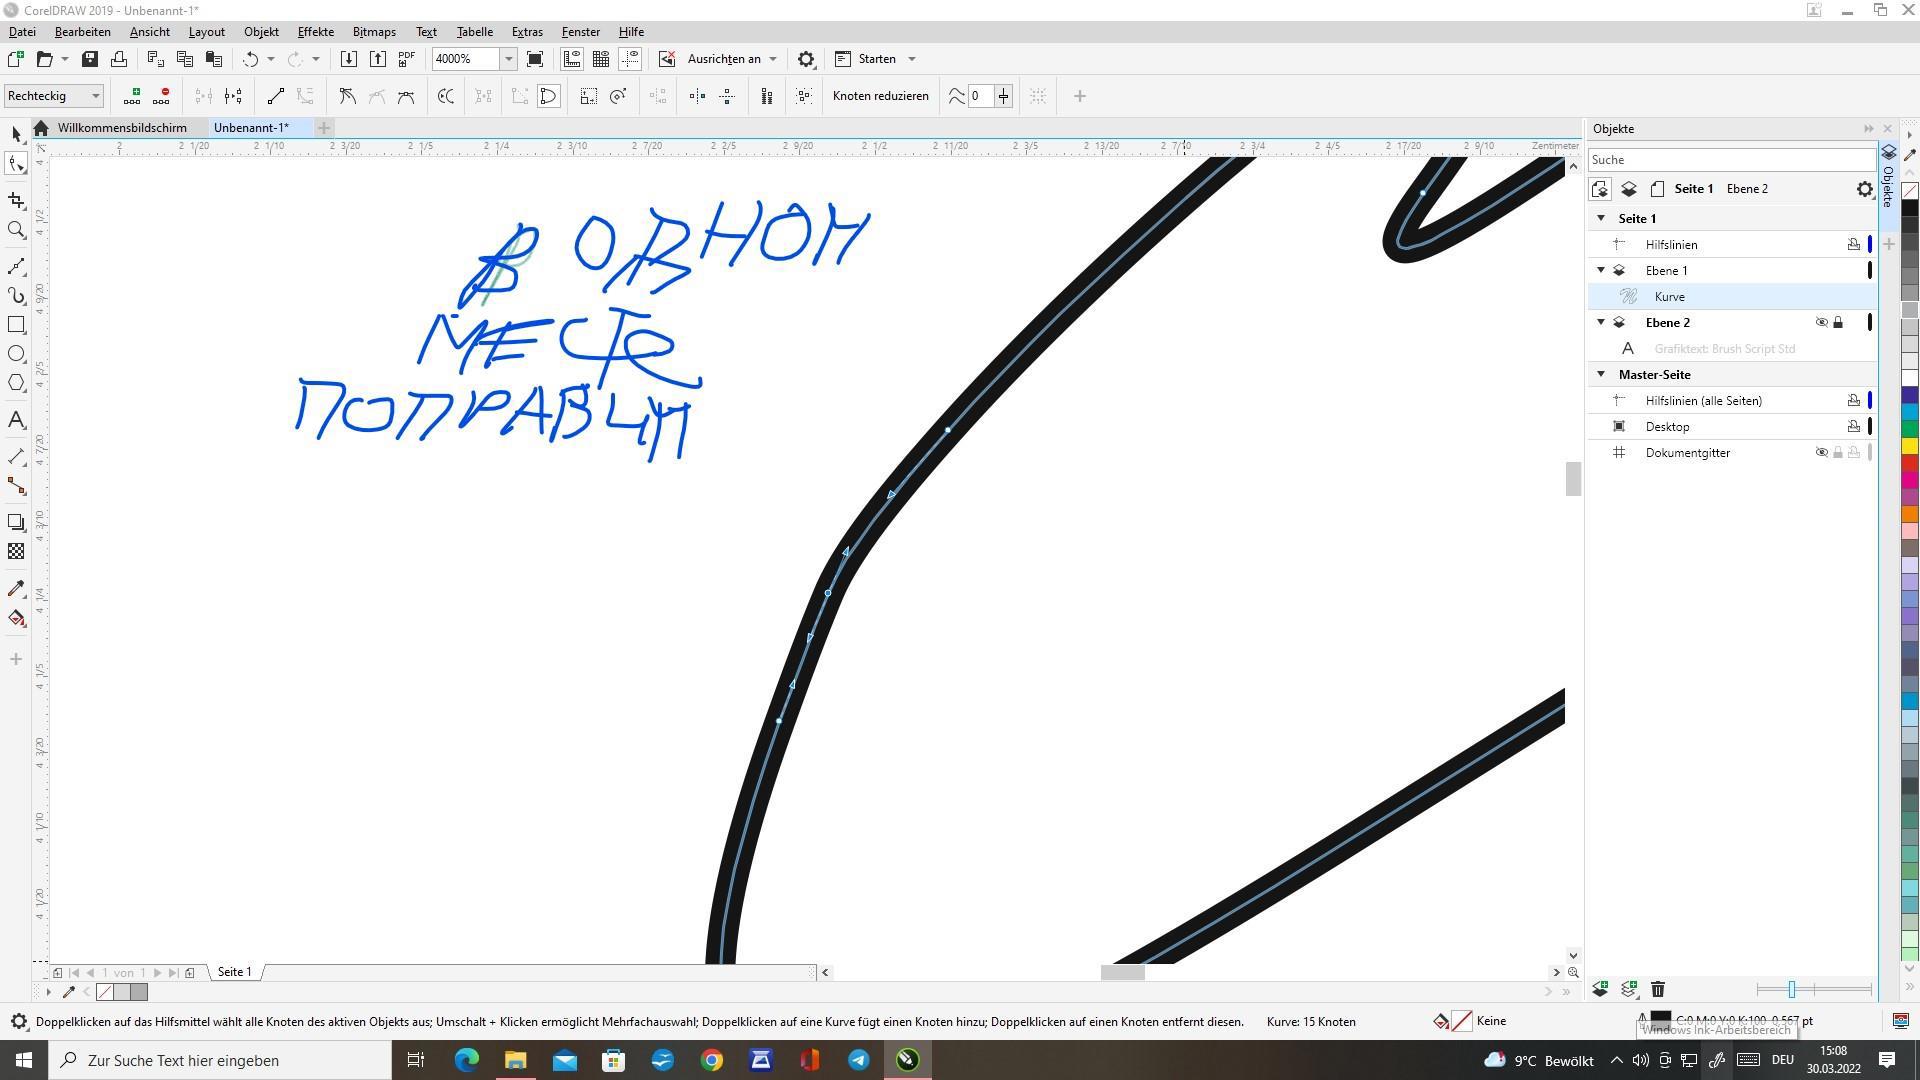Toggle visibility eye of Ebene 2
This screenshot has height=1080, width=1920.
click(1821, 322)
